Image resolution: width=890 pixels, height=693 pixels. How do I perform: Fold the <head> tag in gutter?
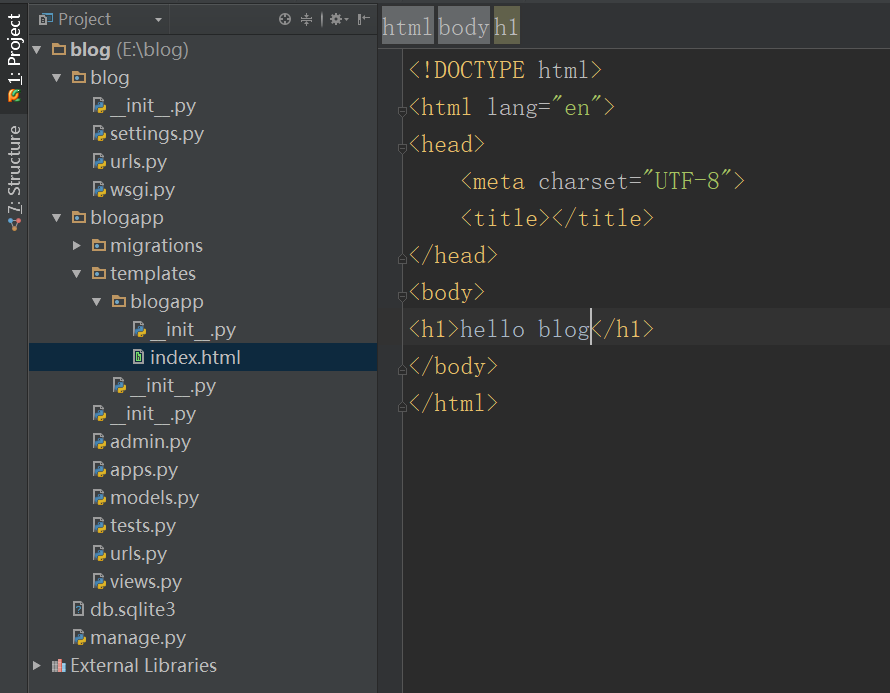(x=402, y=148)
